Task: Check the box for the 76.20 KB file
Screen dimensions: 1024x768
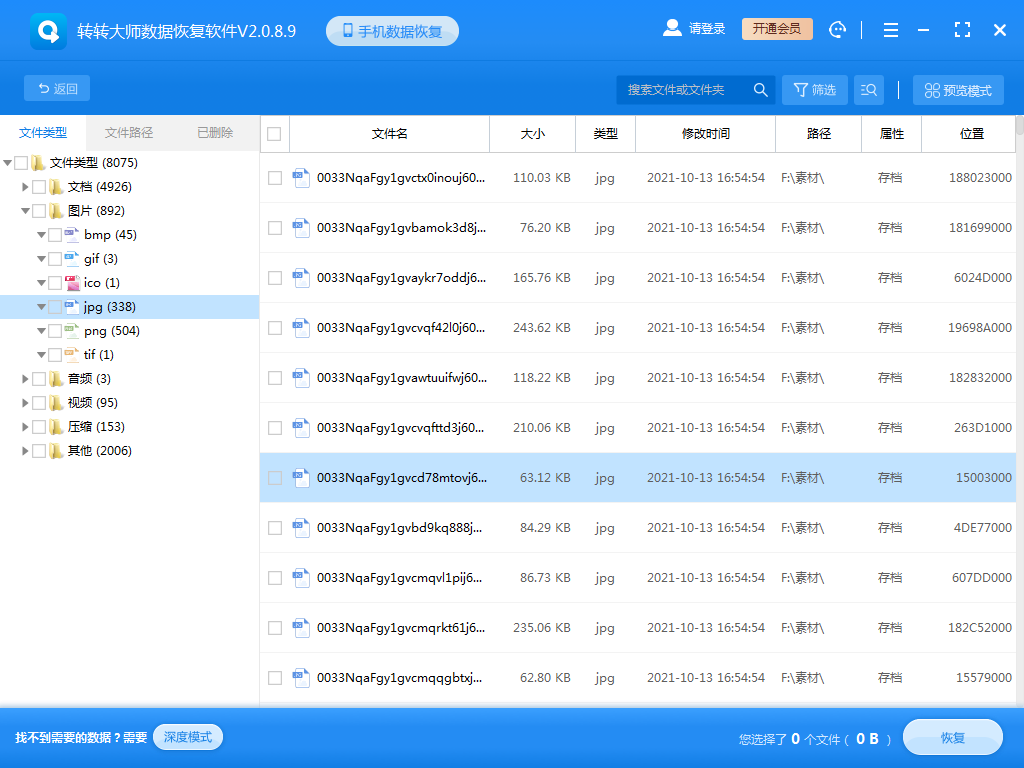Action: coord(275,227)
